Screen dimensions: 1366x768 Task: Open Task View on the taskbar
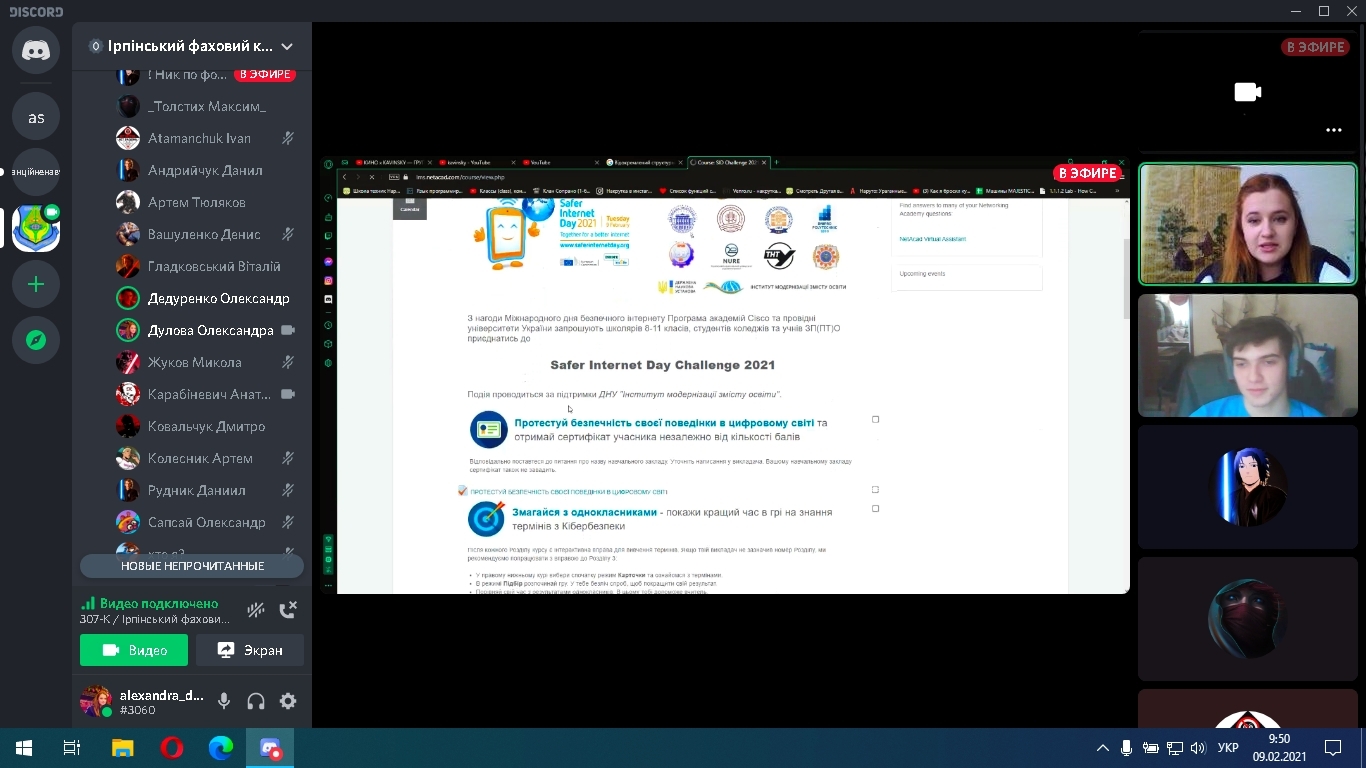[x=72, y=748]
